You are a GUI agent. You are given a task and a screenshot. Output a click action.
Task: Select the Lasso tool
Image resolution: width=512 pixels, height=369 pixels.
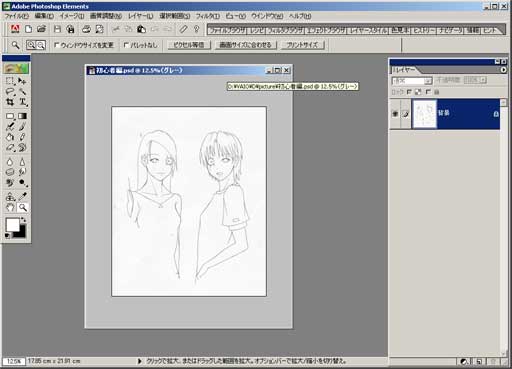point(10,91)
